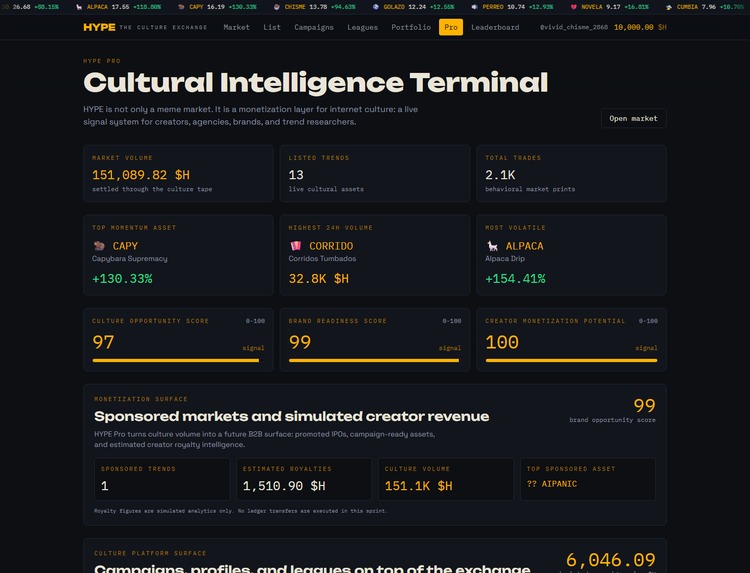Click the 6,046.09 figure in Culture Platform Surface
Viewport: 750px width, 573px height.
[611, 560]
